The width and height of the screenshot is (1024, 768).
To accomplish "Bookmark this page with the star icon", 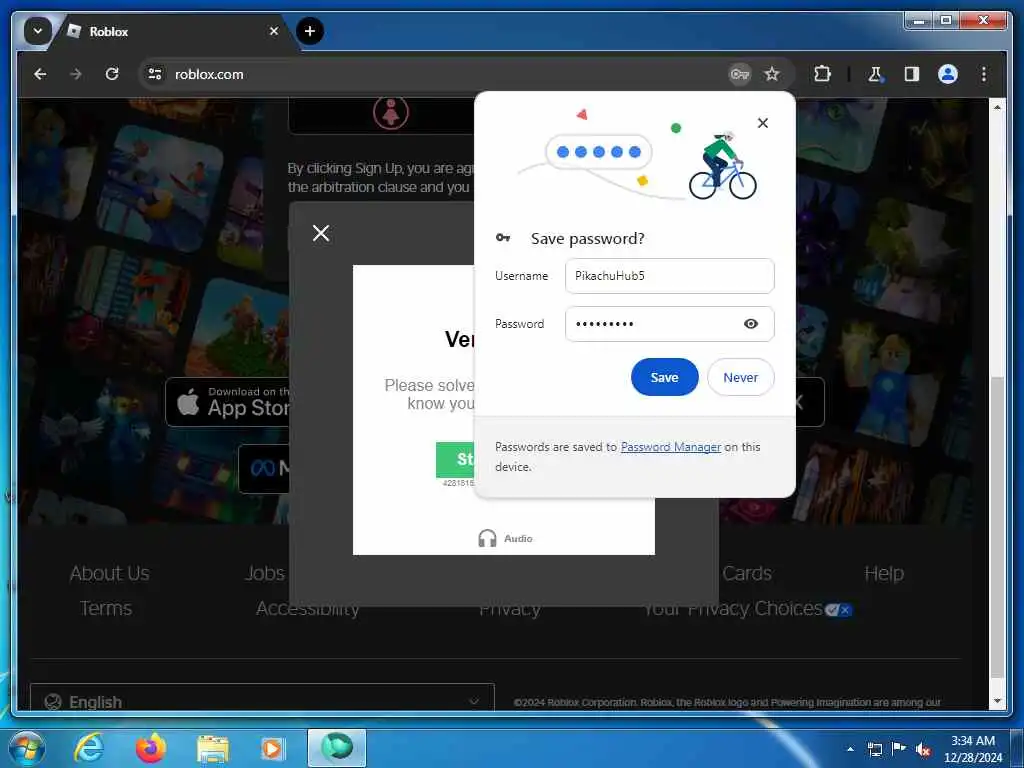I will (x=772, y=74).
